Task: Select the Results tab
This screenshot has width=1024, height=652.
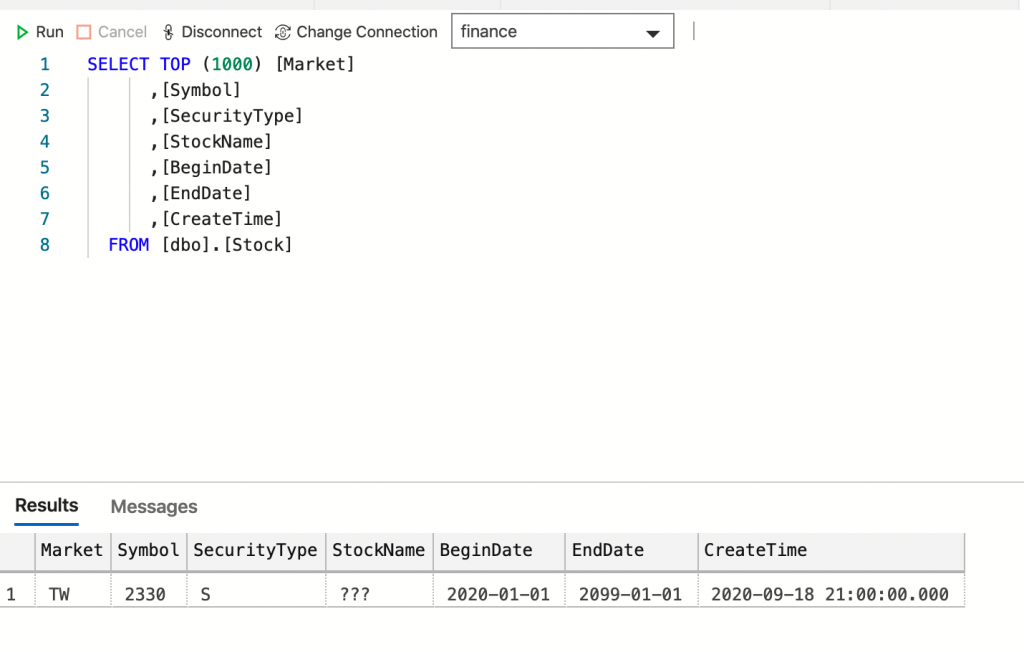Action: (x=46, y=506)
